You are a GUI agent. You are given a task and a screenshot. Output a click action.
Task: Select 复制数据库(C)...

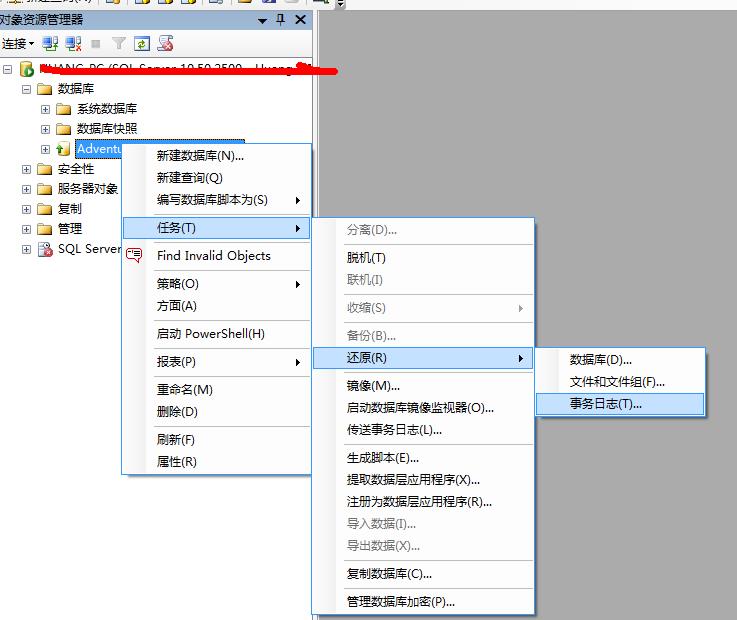423,574
